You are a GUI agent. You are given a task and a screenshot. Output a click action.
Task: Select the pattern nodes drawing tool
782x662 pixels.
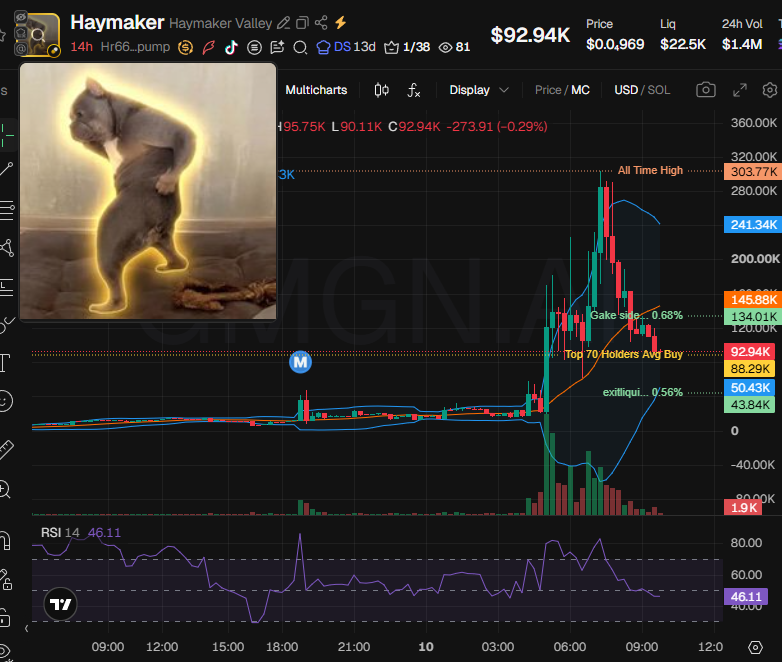(6, 247)
